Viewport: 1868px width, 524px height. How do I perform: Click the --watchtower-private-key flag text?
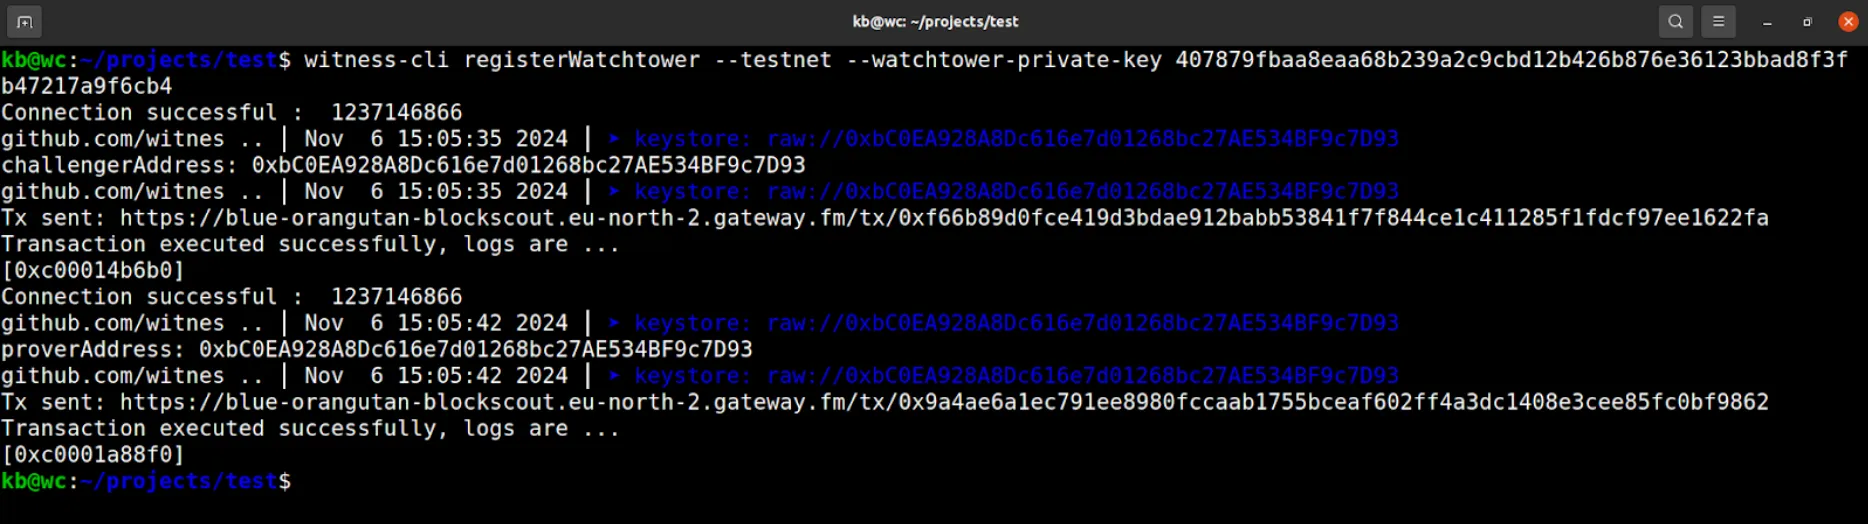click(x=1003, y=60)
